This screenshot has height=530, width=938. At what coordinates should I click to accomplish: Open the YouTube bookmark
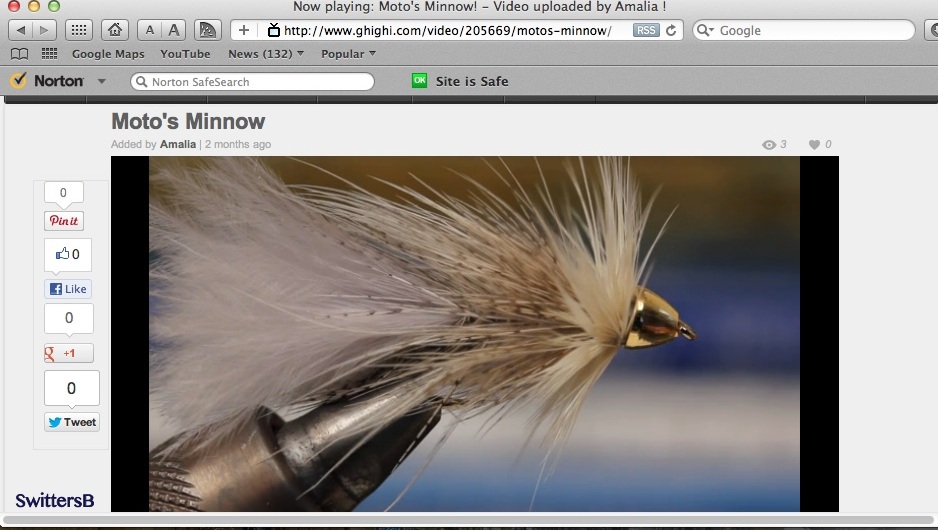pos(185,54)
